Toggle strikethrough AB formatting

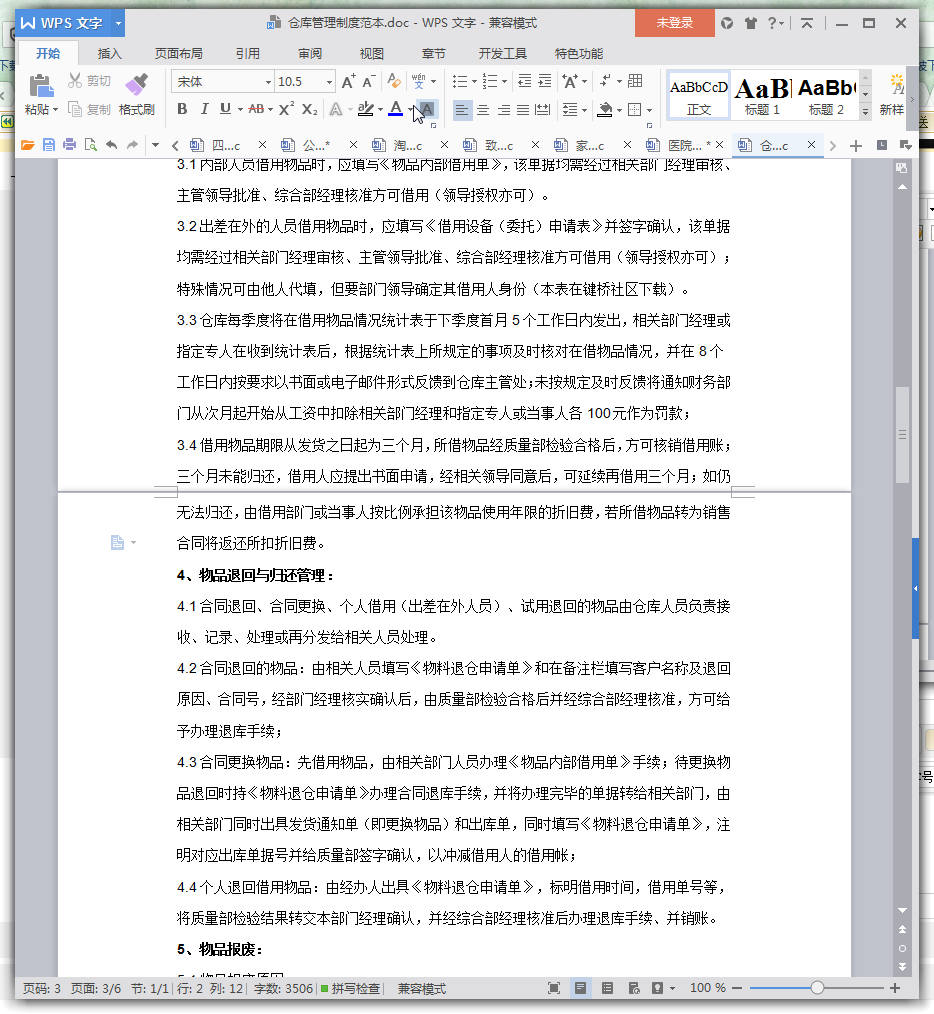(256, 109)
